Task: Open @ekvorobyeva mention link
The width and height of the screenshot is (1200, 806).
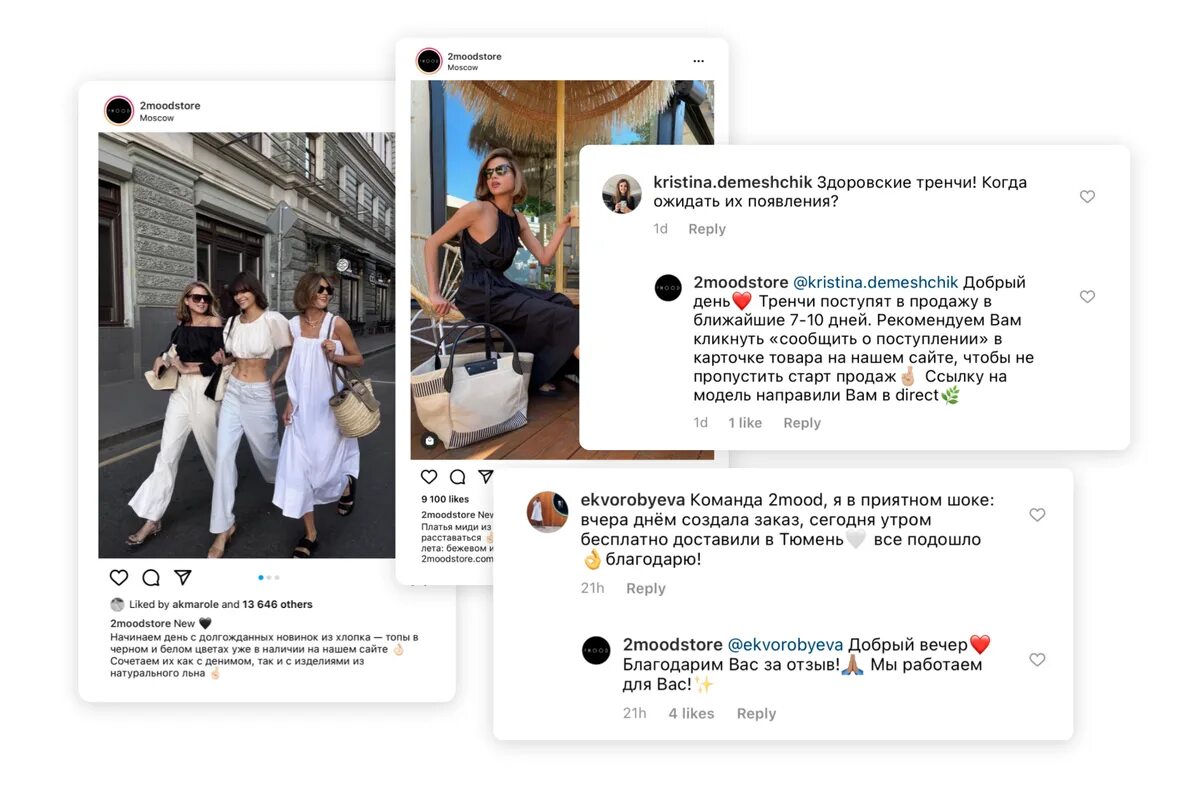Action: tap(785, 645)
